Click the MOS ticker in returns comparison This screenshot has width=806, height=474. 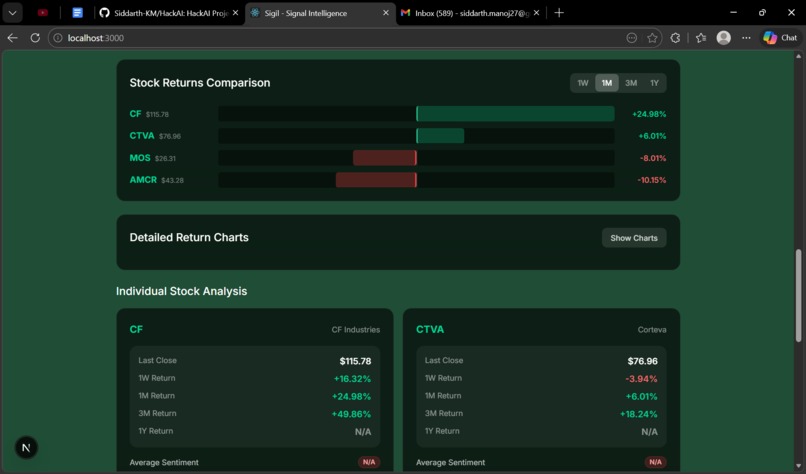click(x=140, y=158)
